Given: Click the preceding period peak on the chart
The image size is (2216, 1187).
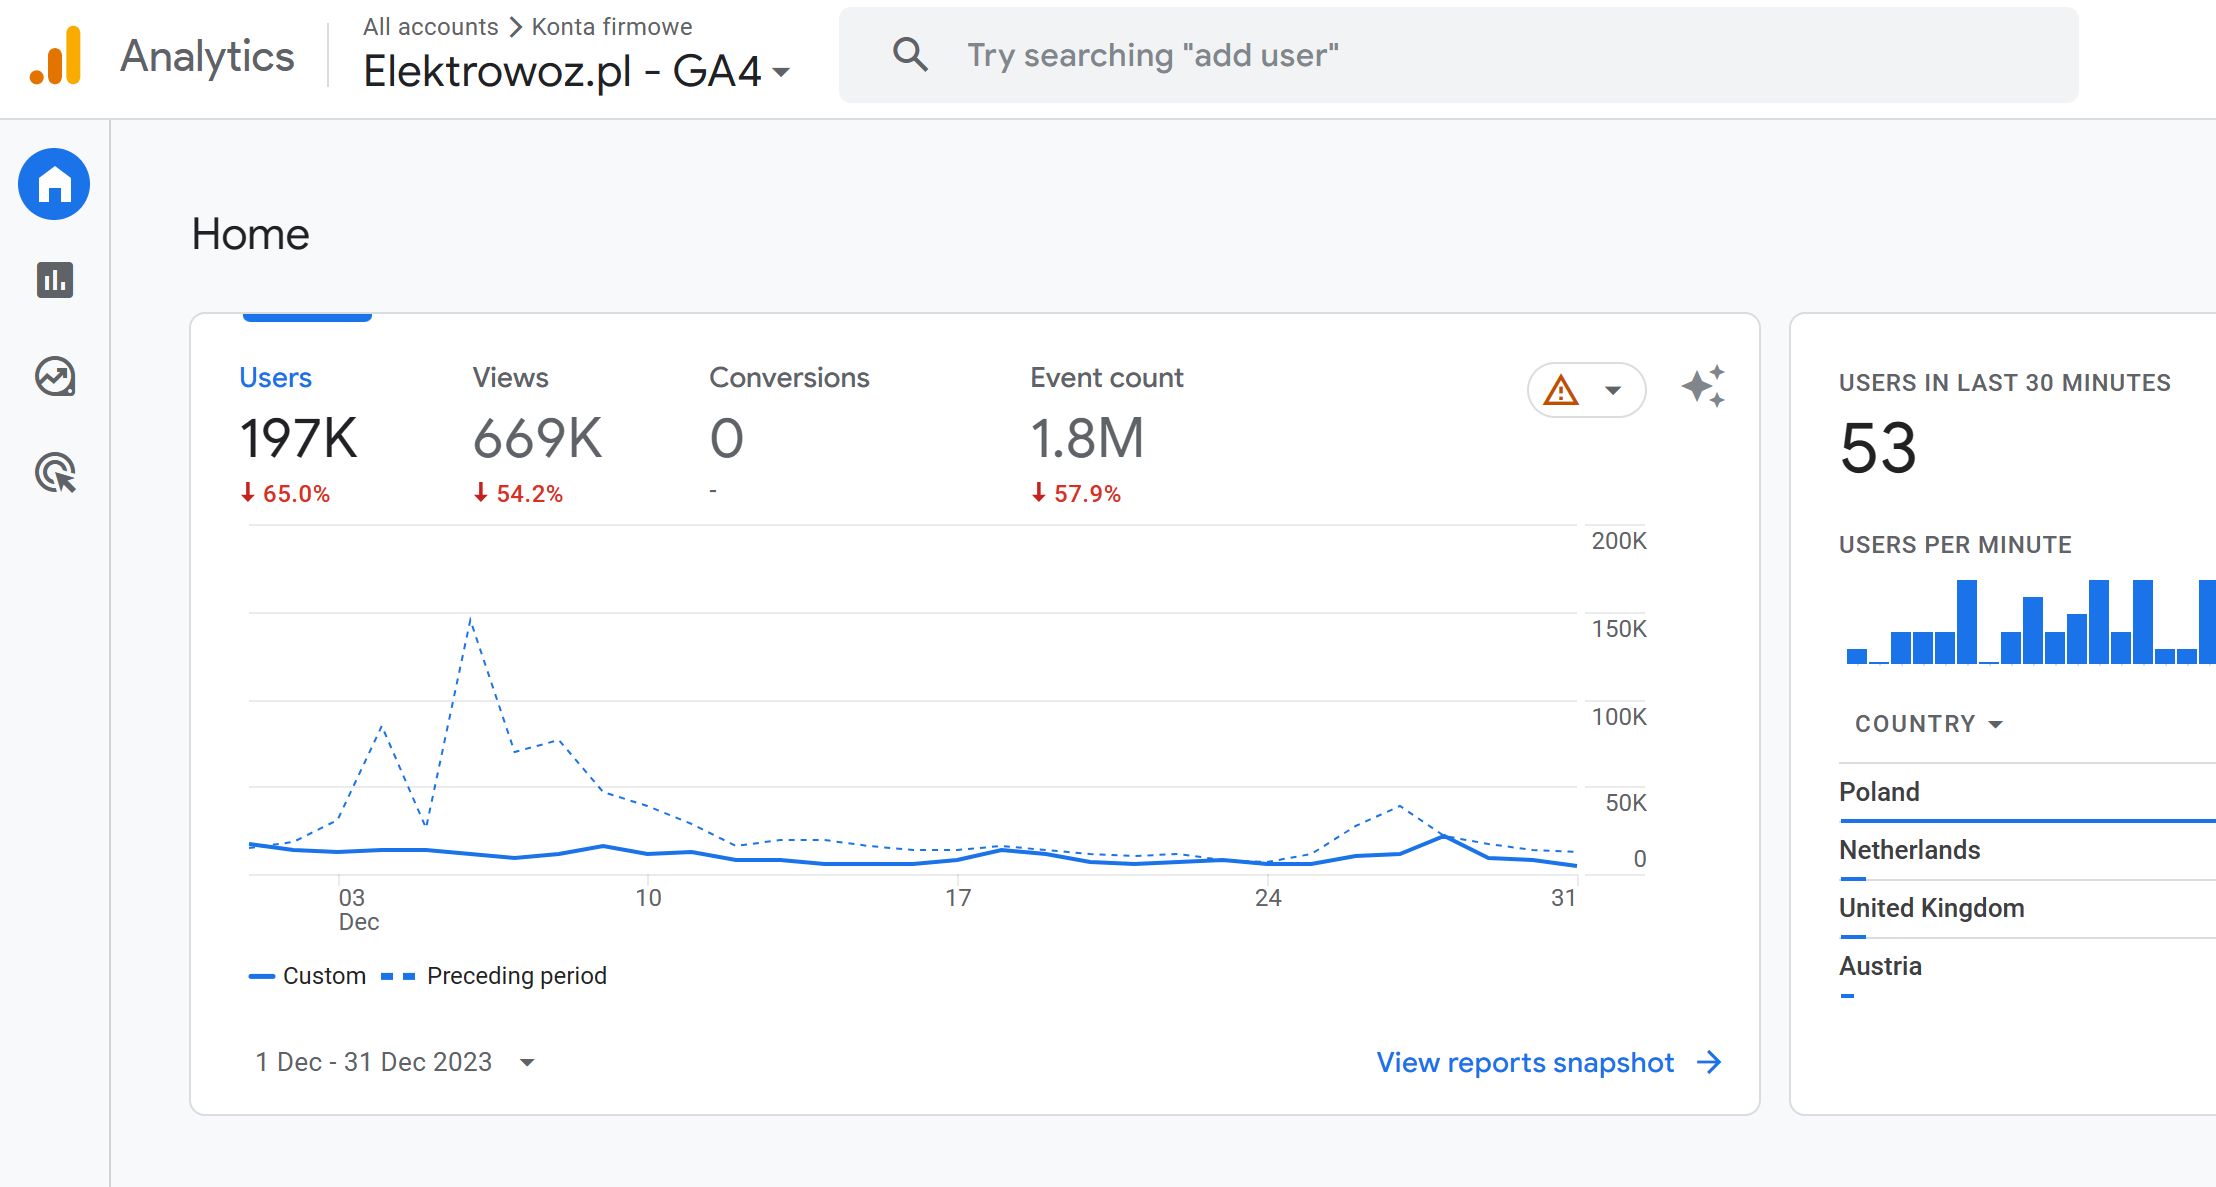Looking at the screenshot, I should (470, 619).
